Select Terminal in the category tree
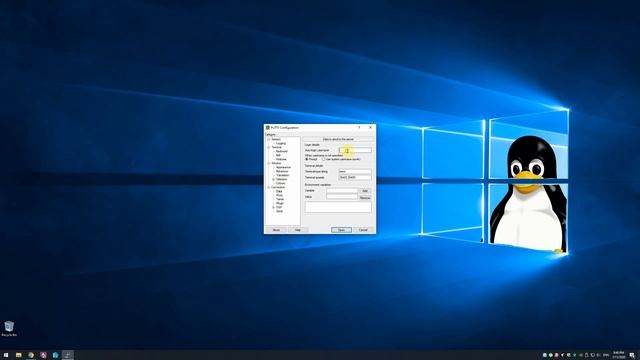Viewport: 640px width, 360px height. (277, 147)
